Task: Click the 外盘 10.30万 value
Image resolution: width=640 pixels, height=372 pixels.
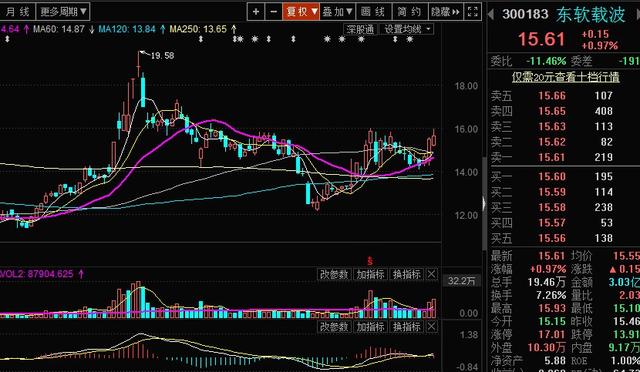Action: pos(547,347)
